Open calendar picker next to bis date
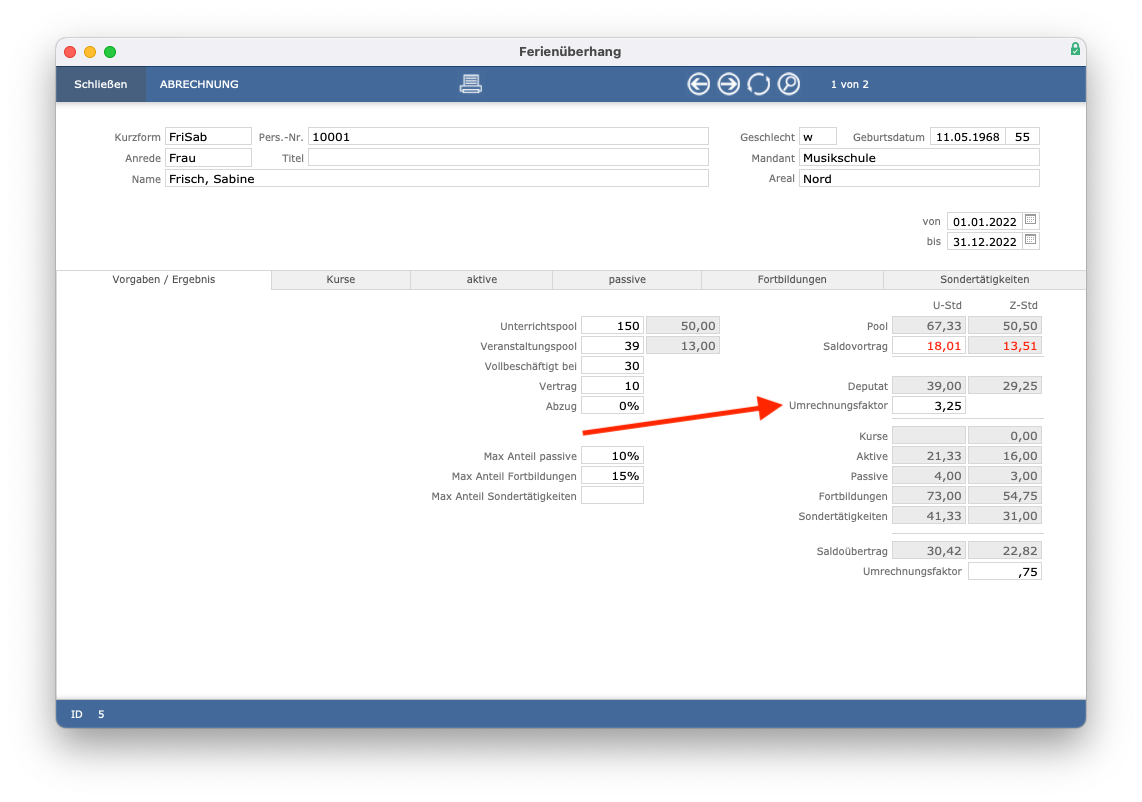 coord(1031,240)
